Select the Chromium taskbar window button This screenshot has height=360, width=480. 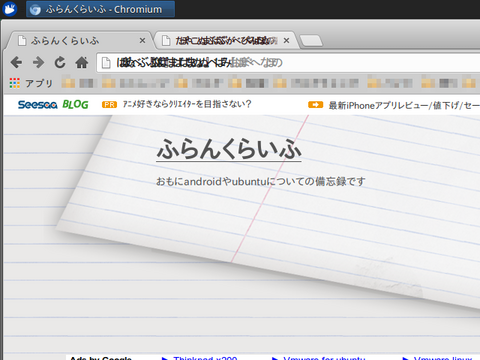[100, 9]
